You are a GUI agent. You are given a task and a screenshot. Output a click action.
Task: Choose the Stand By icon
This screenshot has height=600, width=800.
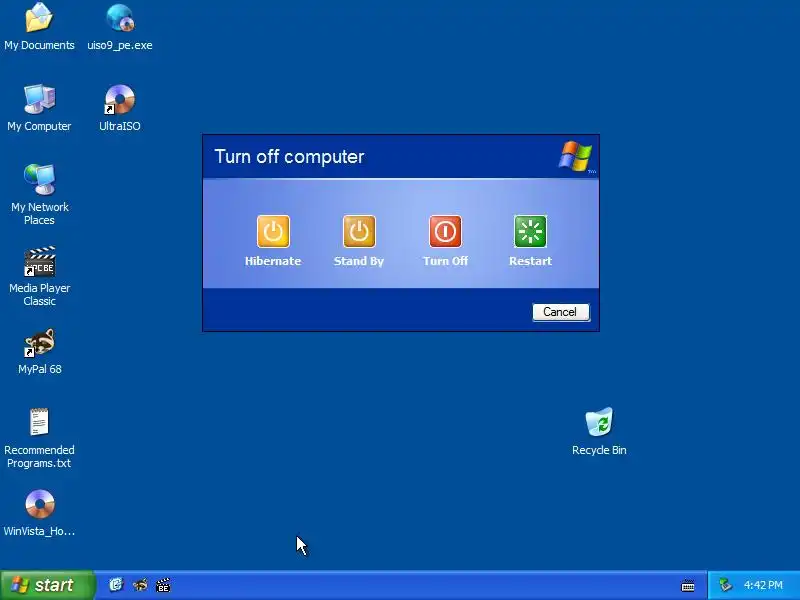[359, 231]
